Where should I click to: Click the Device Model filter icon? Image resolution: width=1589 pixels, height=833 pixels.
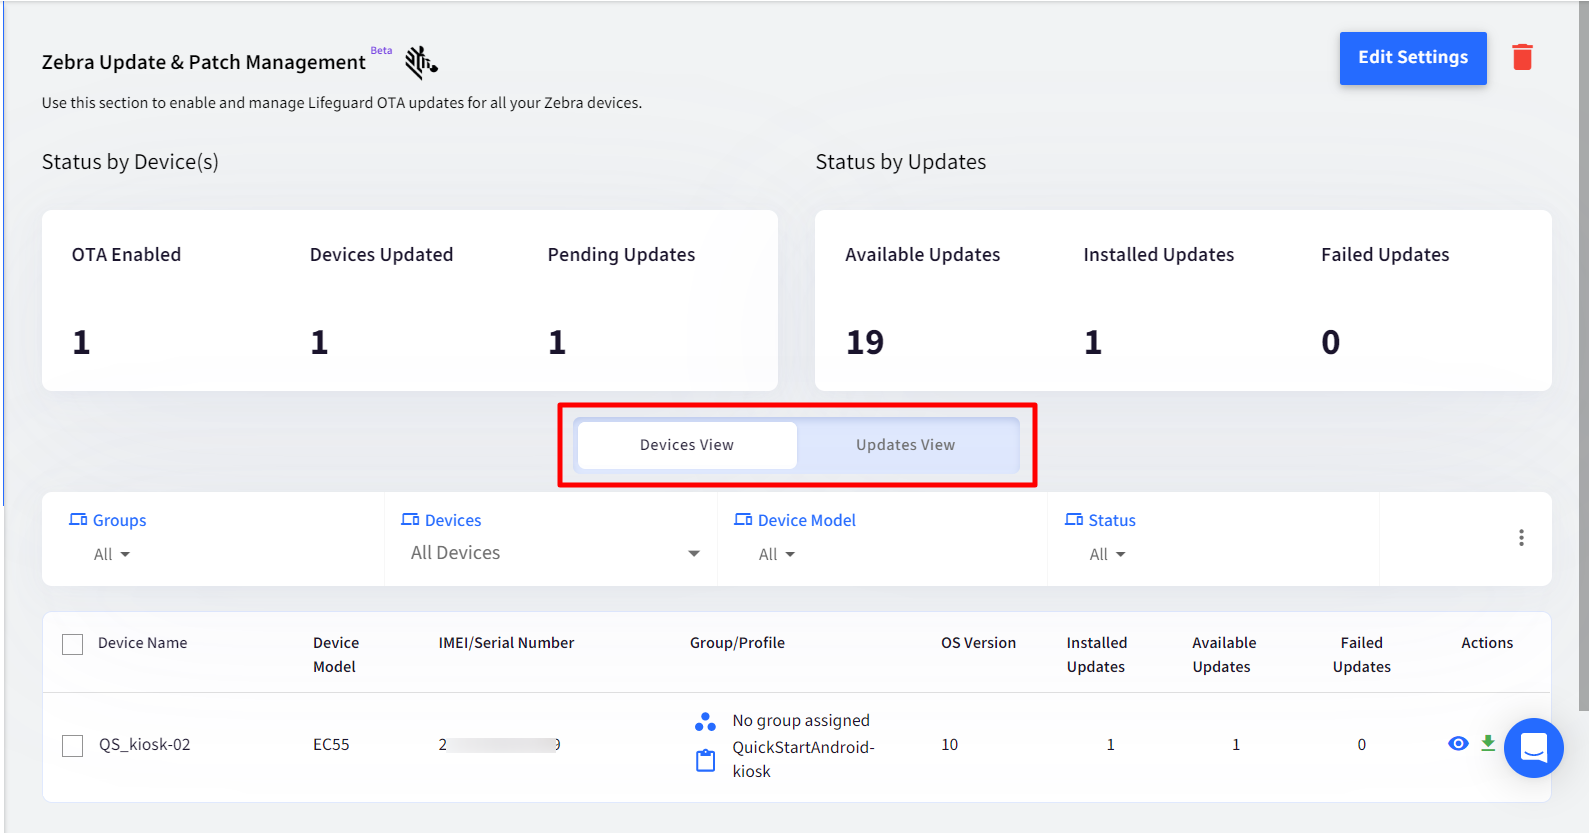pyautogui.click(x=743, y=520)
